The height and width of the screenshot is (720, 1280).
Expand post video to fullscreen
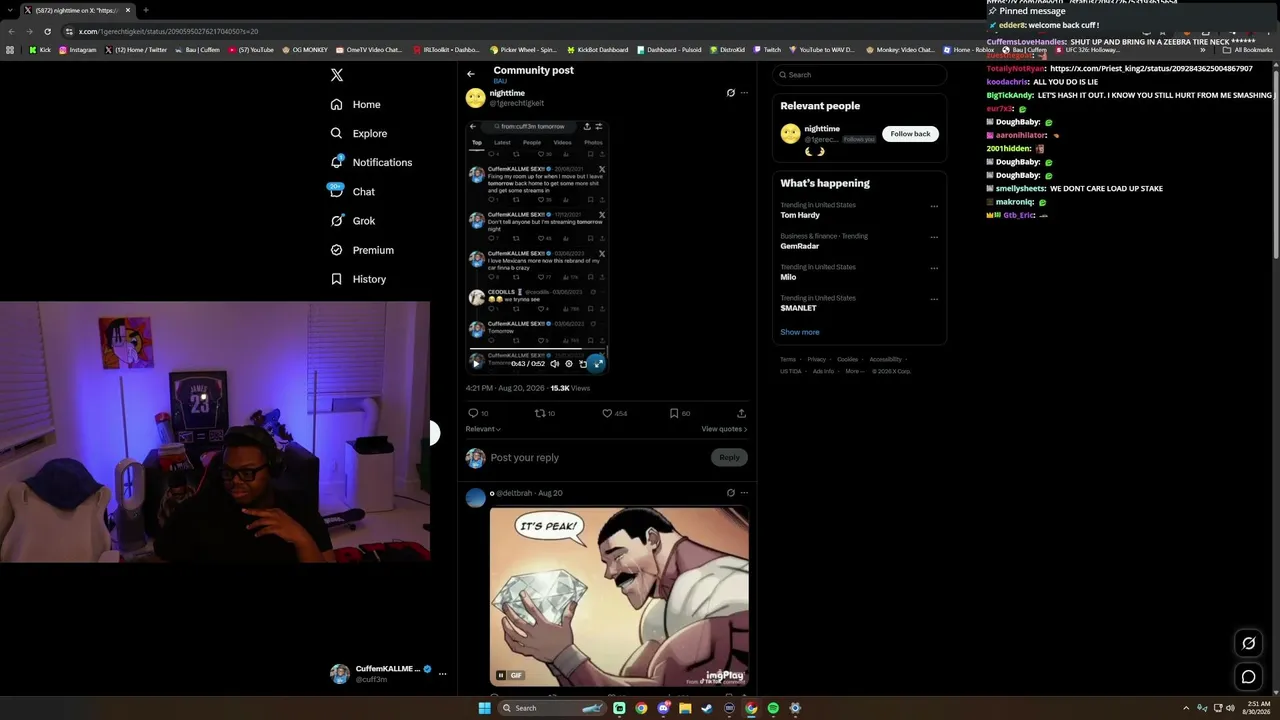point(597,363)
